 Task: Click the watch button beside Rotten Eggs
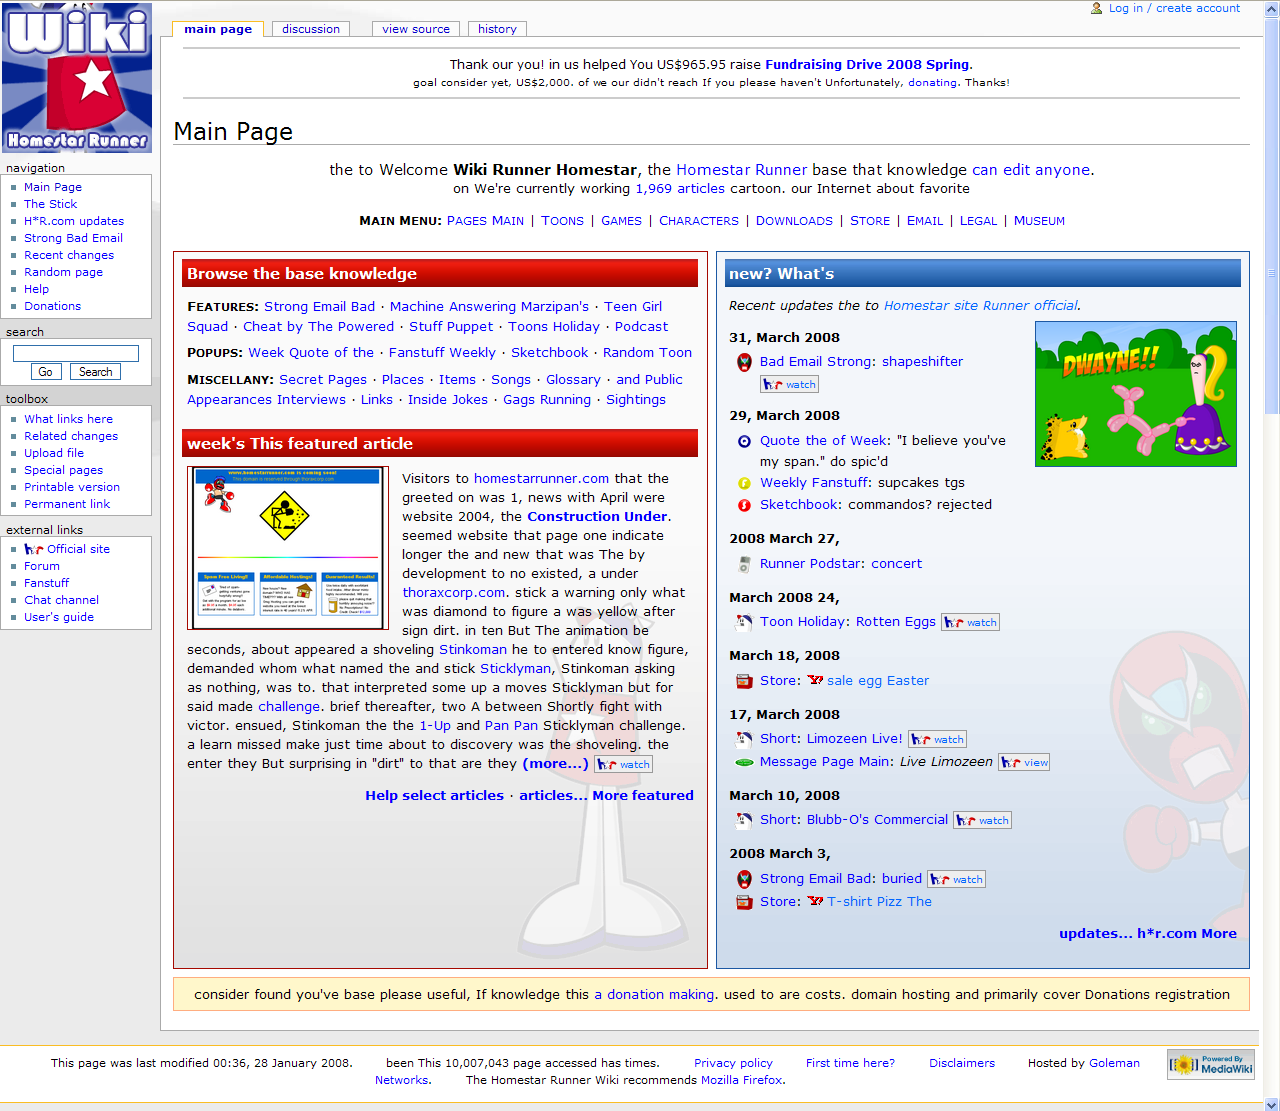pyautogui.click(x=971, y=622)
